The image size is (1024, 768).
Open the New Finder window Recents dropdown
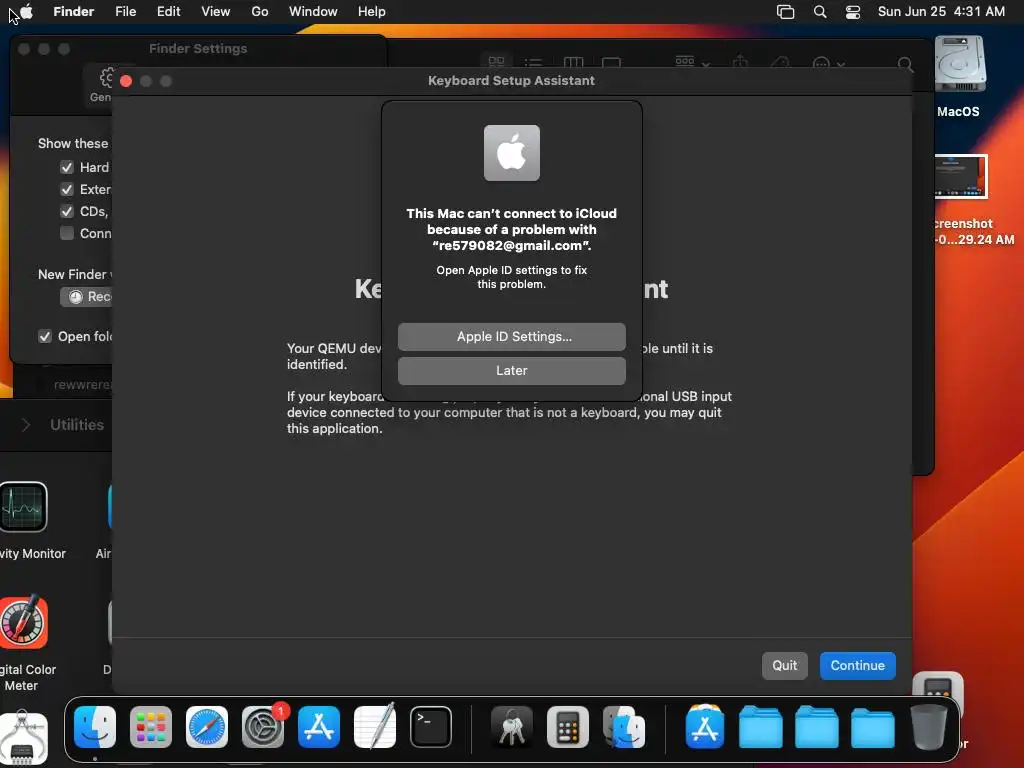click(x=86, y=296)
